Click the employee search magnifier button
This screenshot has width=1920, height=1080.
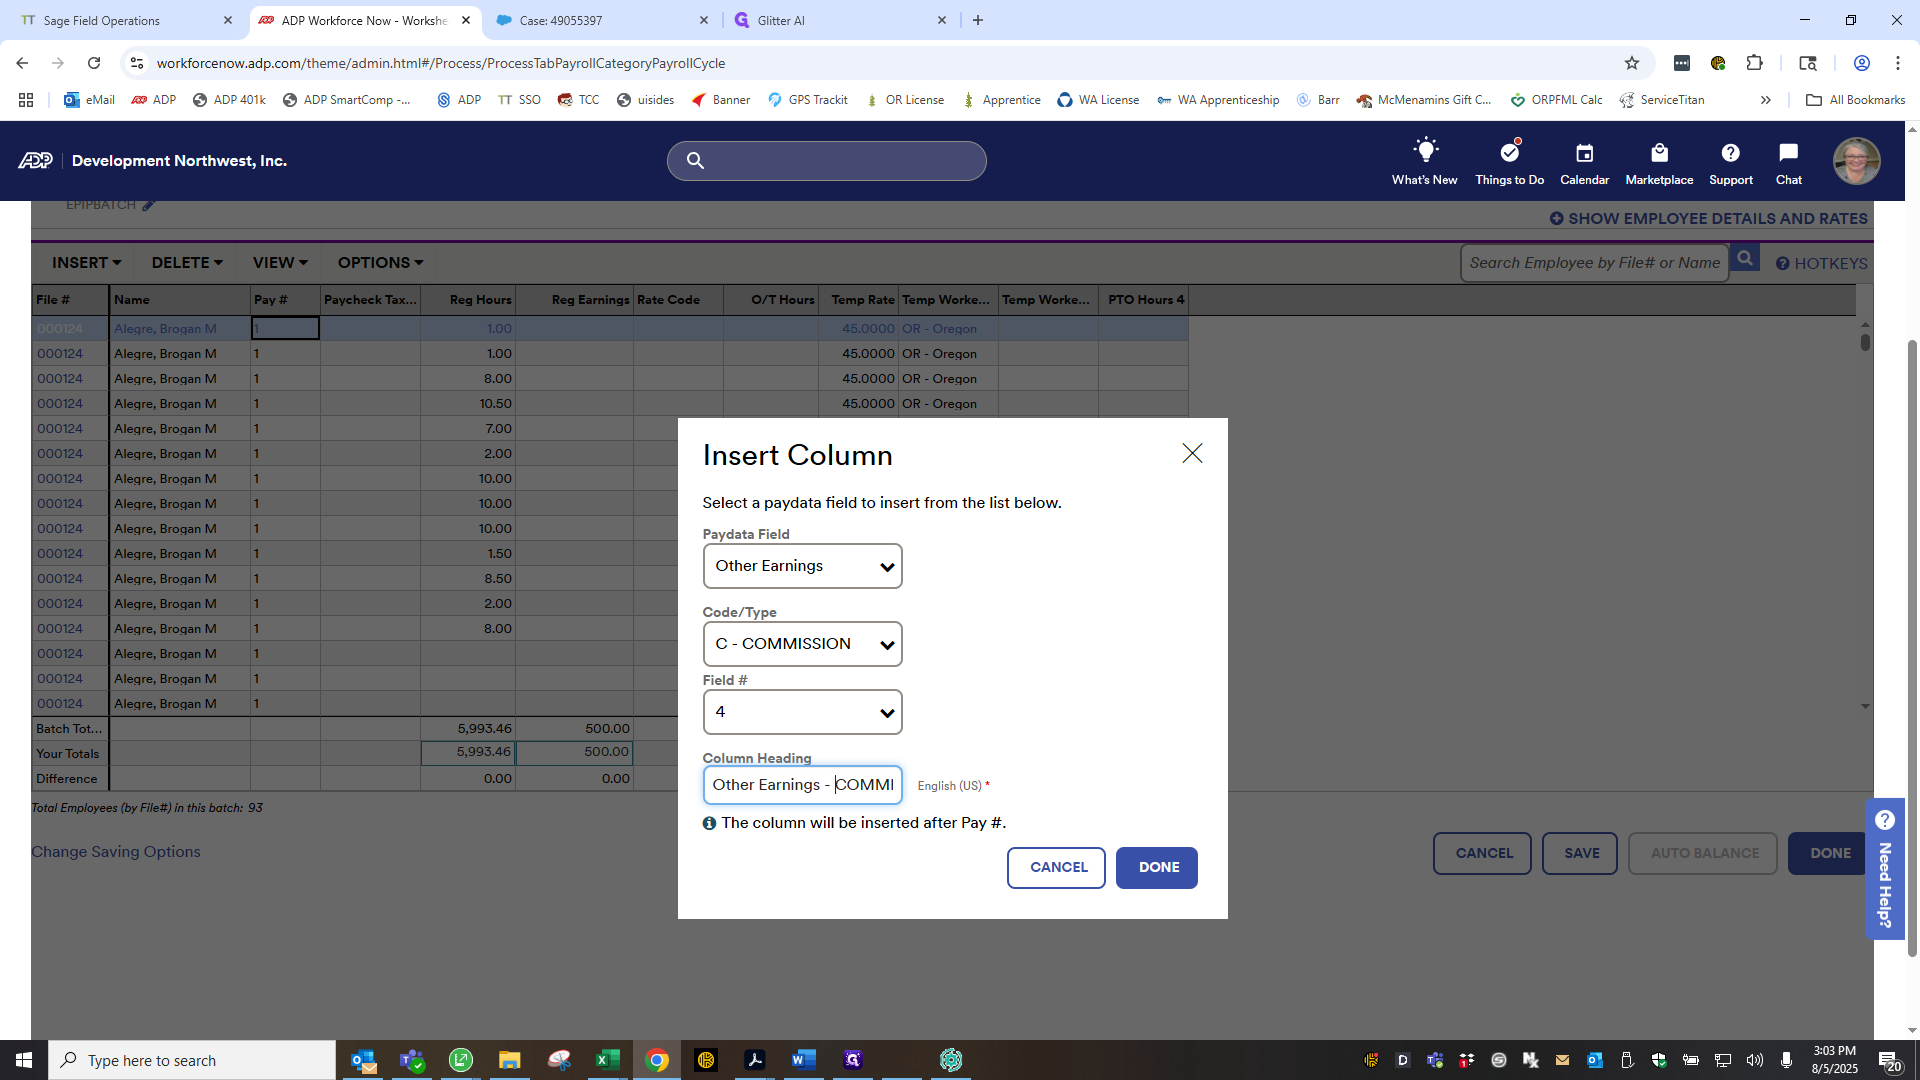(1745, 259)
